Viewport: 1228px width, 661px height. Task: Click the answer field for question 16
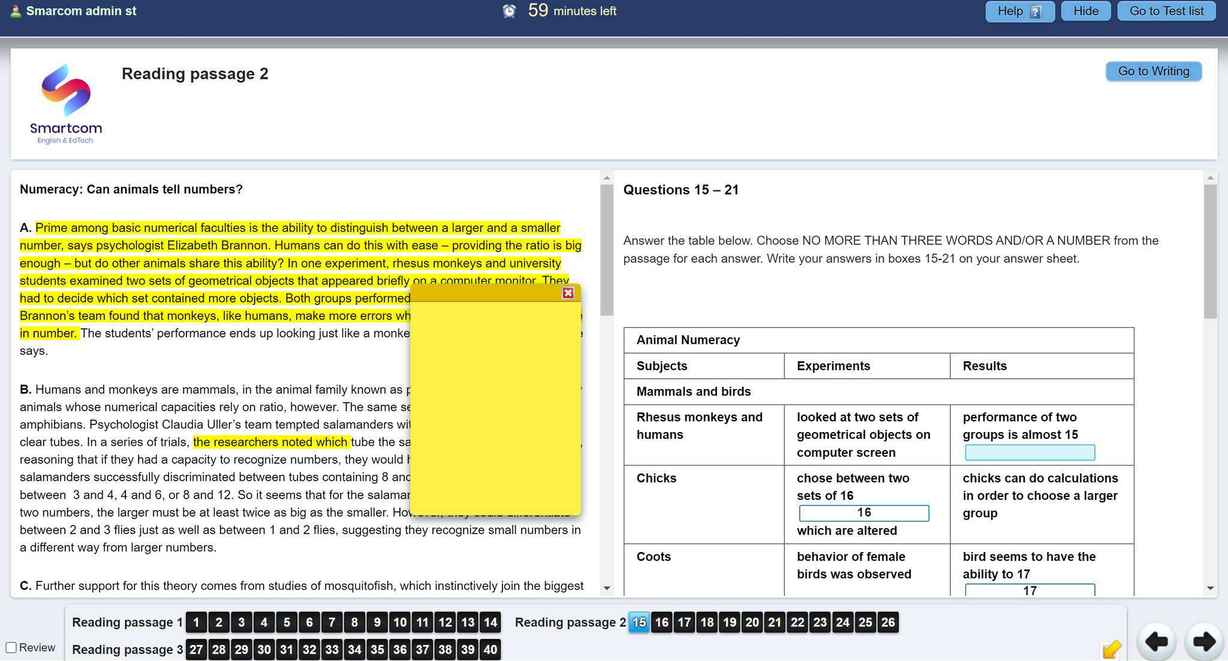[x=864, y=513]
